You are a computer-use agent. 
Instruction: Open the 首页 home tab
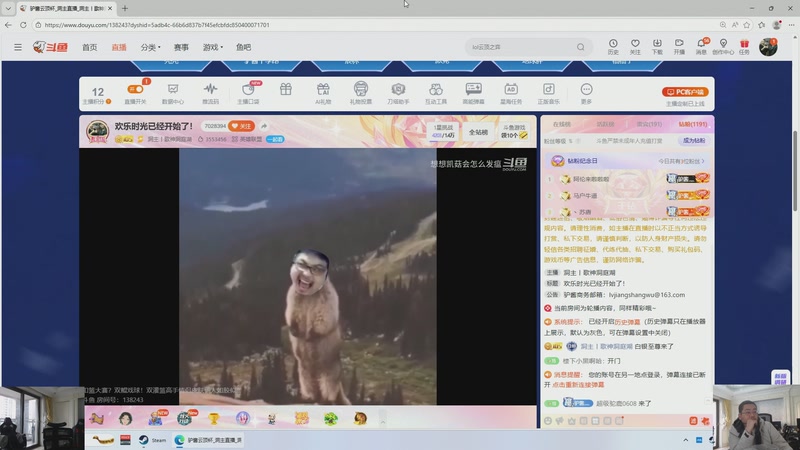click(x=89, y=47)
